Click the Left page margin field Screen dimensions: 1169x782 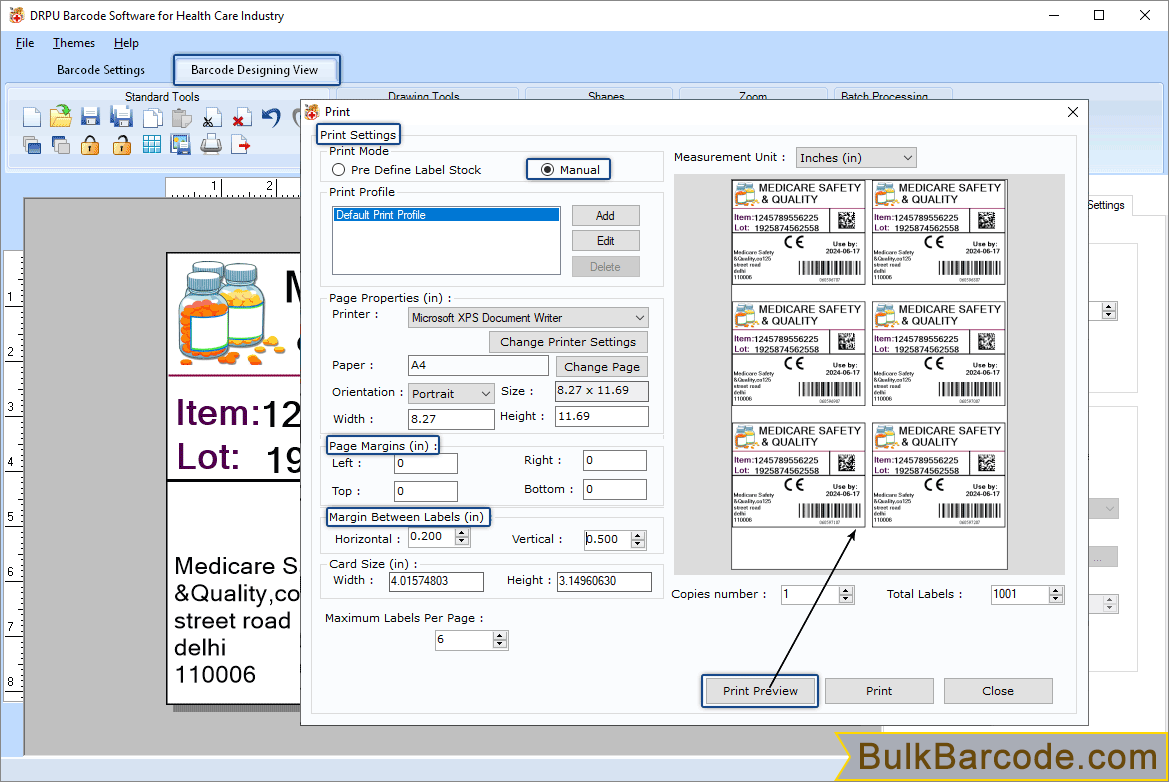point(426,464)
